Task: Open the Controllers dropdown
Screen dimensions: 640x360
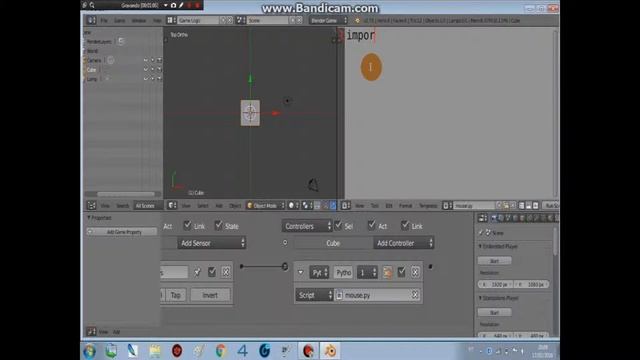Action: point(307,226)
